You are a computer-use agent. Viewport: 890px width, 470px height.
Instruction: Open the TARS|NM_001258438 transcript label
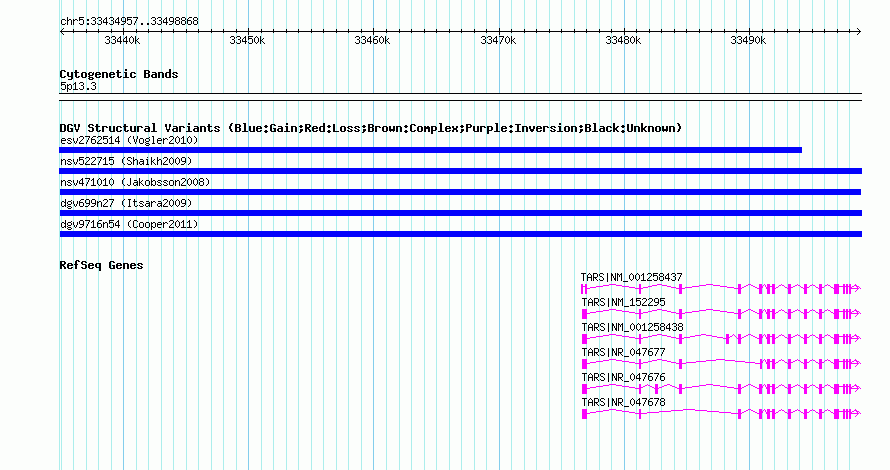pyautogui.click(x=632, y=327)
